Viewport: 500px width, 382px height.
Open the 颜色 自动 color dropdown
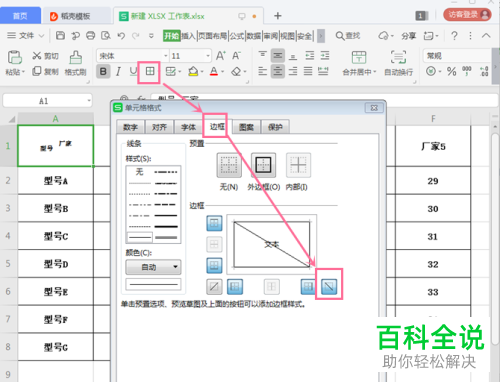(x=153, y=267)
